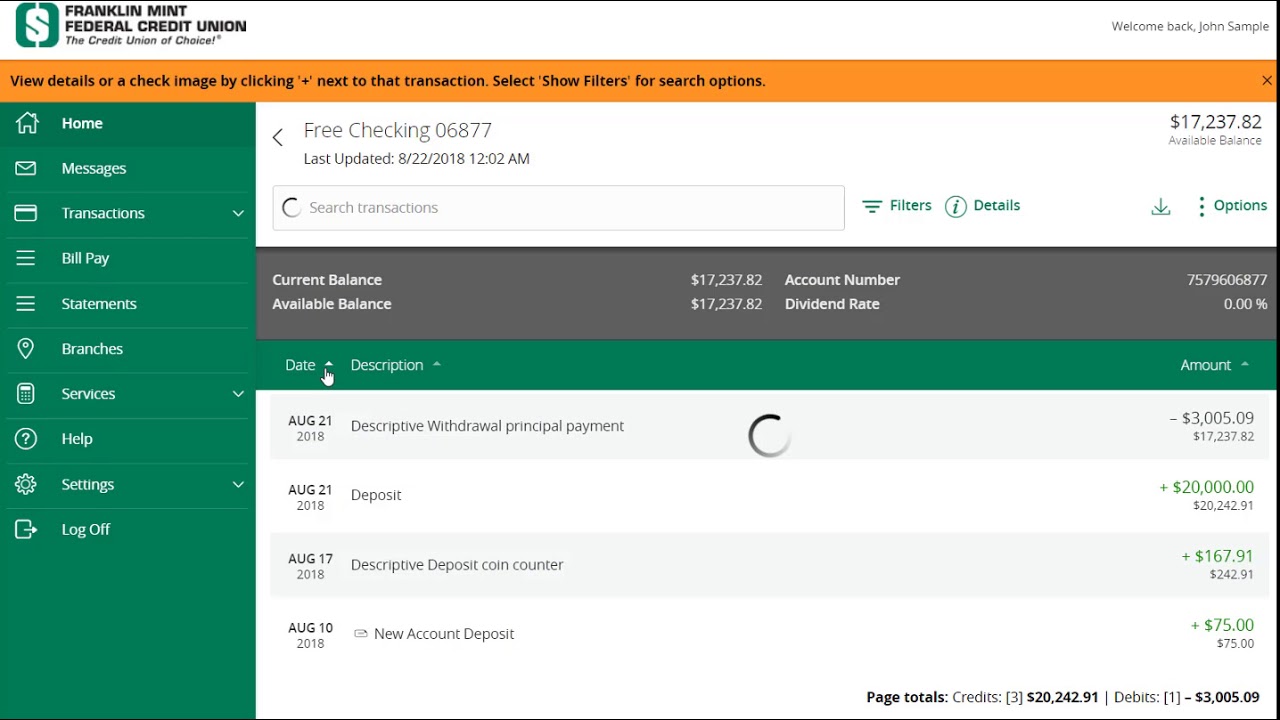Open the Branches menu item
1280x720 pixels.
(x=128, y=348)
